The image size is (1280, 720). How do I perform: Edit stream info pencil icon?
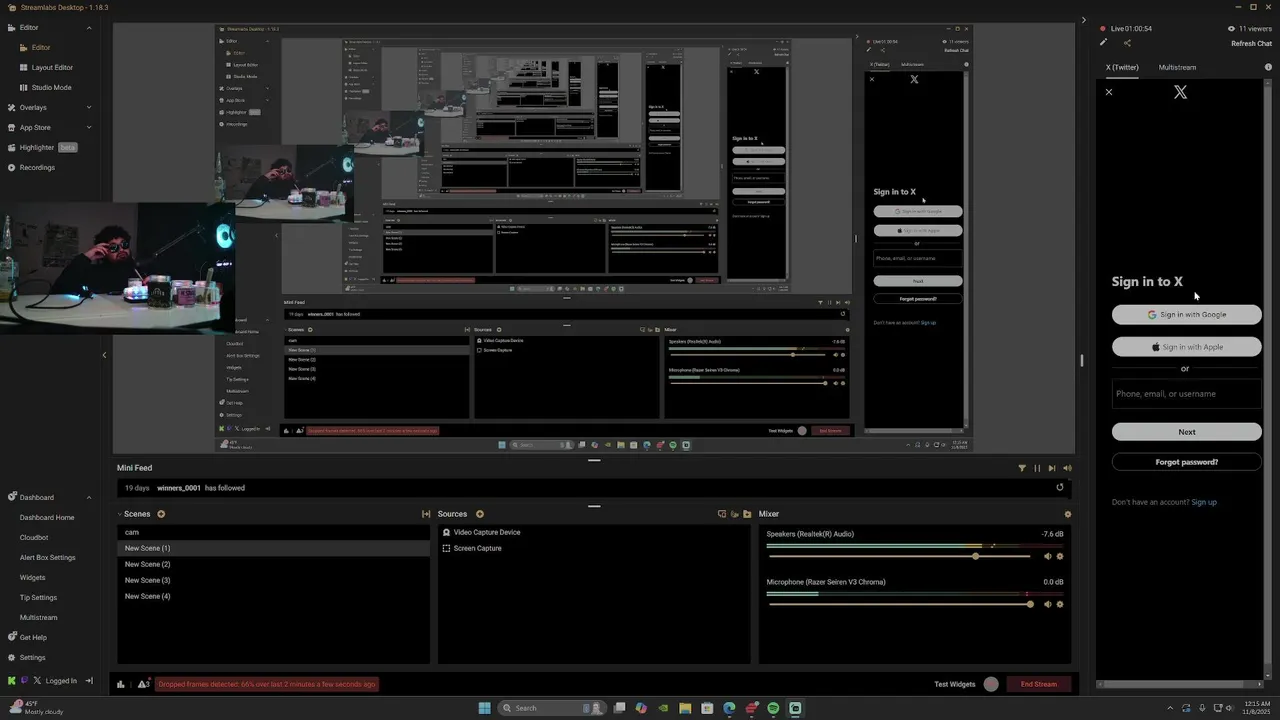(1103, 43)
